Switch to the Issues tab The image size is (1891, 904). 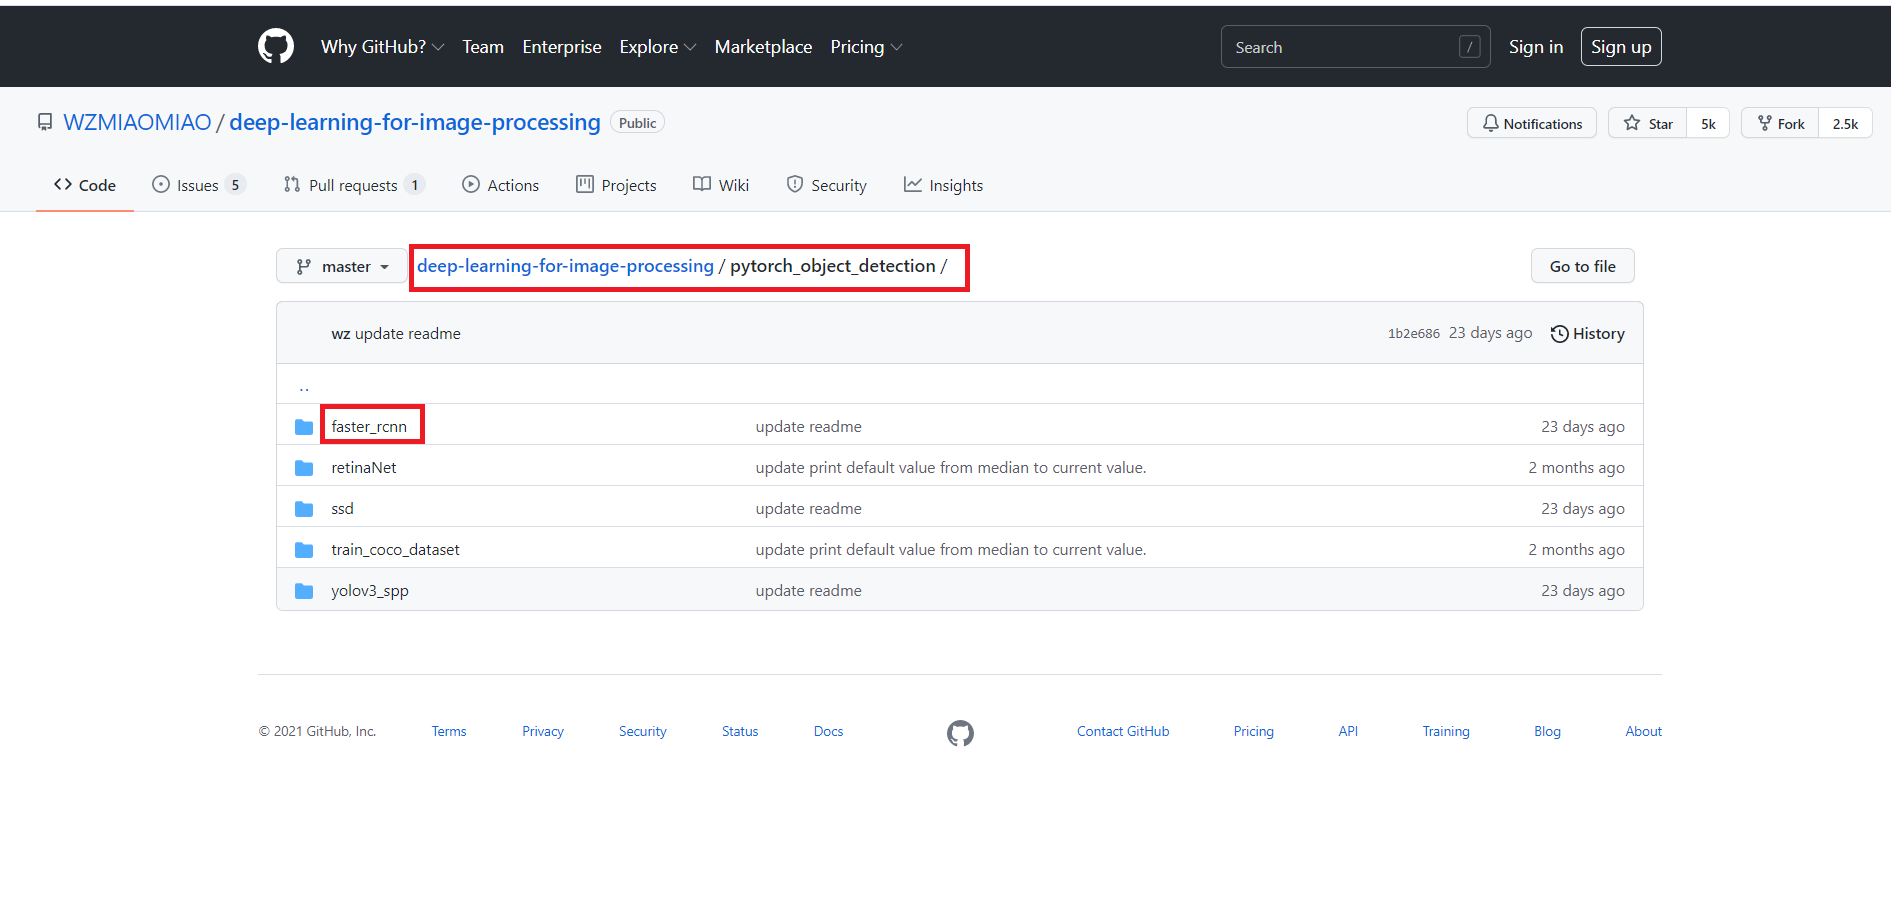point(198,185)
